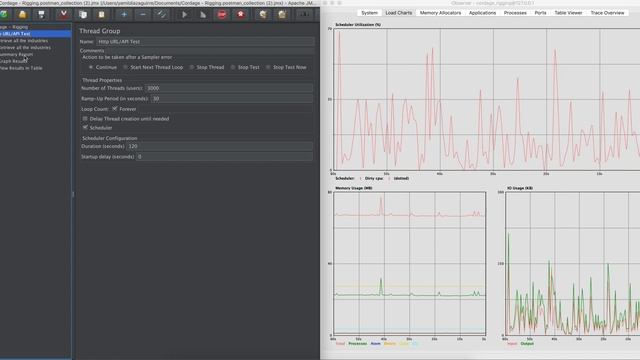Open the Ports tab in Observer
The width and height of the screenshot is (640, 360).
click(x=540, y=13)
